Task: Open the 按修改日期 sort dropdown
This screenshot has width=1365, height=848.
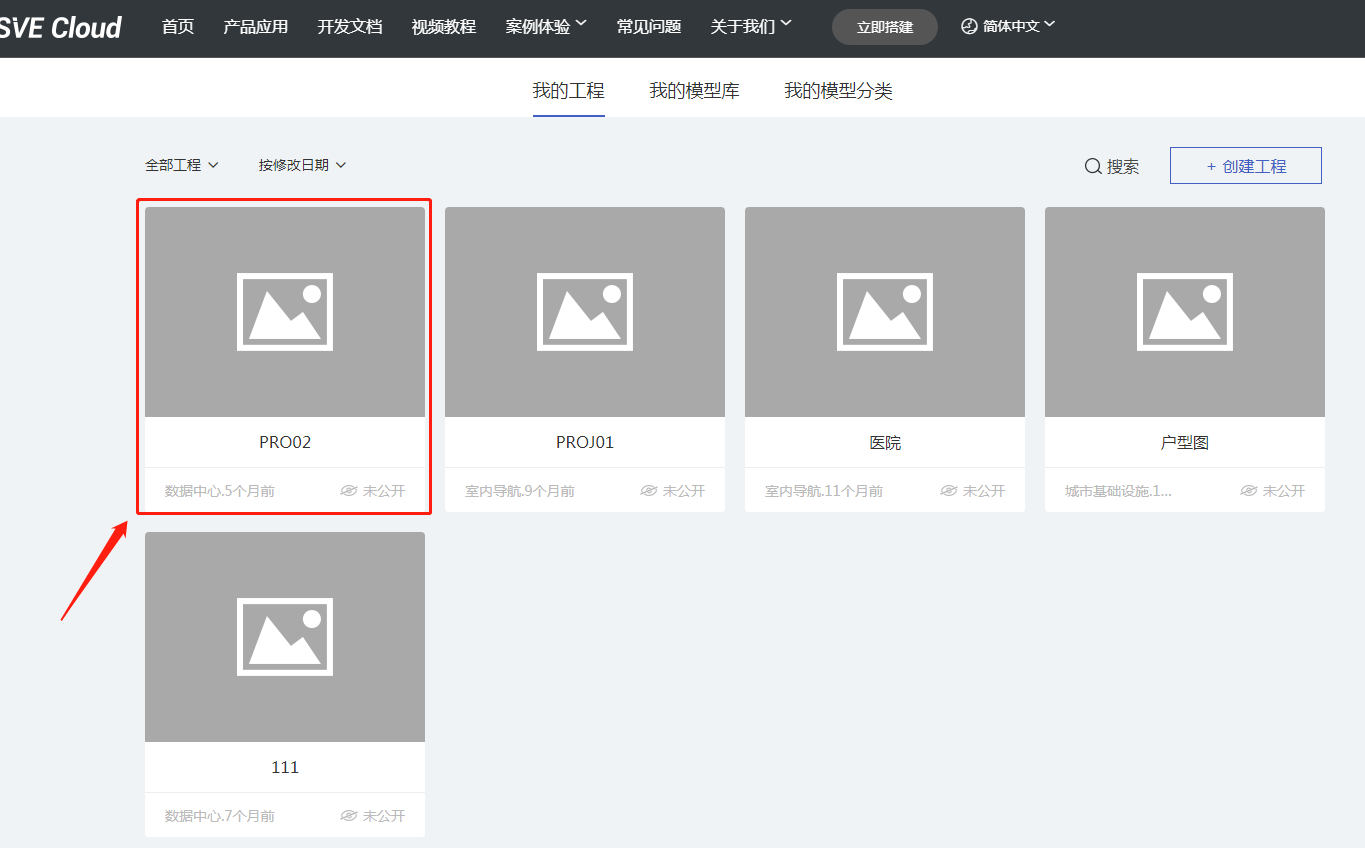Action: click(302, 165)
